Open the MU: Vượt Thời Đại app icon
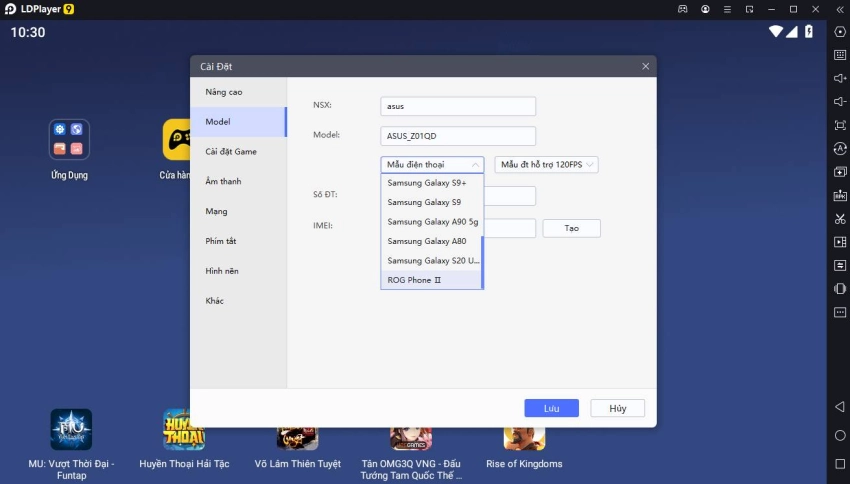Image resolution: width=850 pixels, height=484 pixels. 71,429
